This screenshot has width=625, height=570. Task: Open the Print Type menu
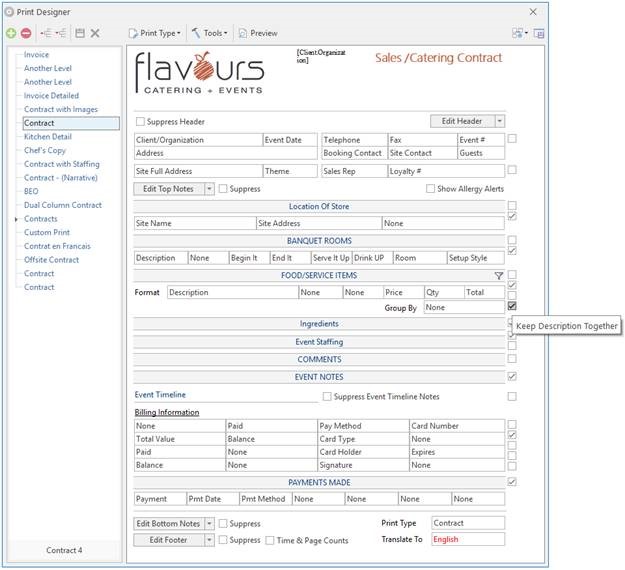click(x=155, y=33)
